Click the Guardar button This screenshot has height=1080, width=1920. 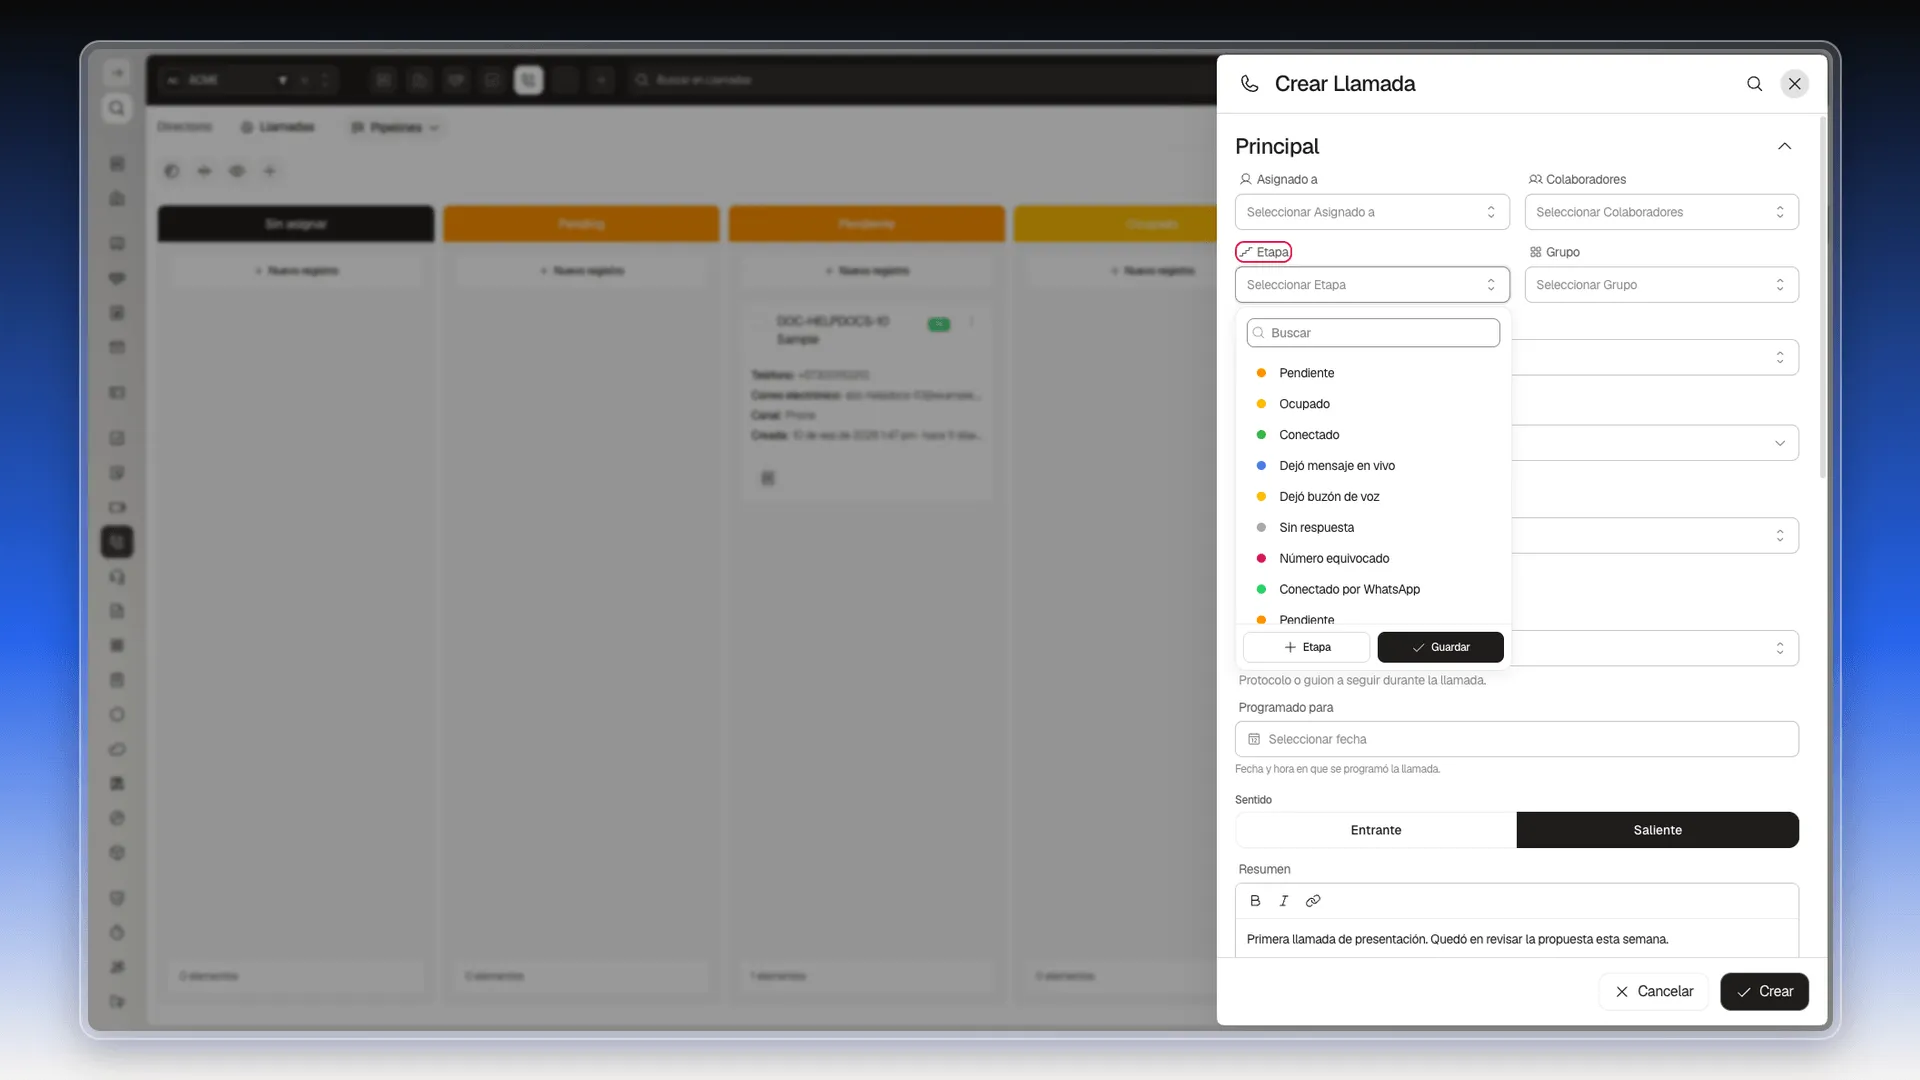pos(1440,647)
